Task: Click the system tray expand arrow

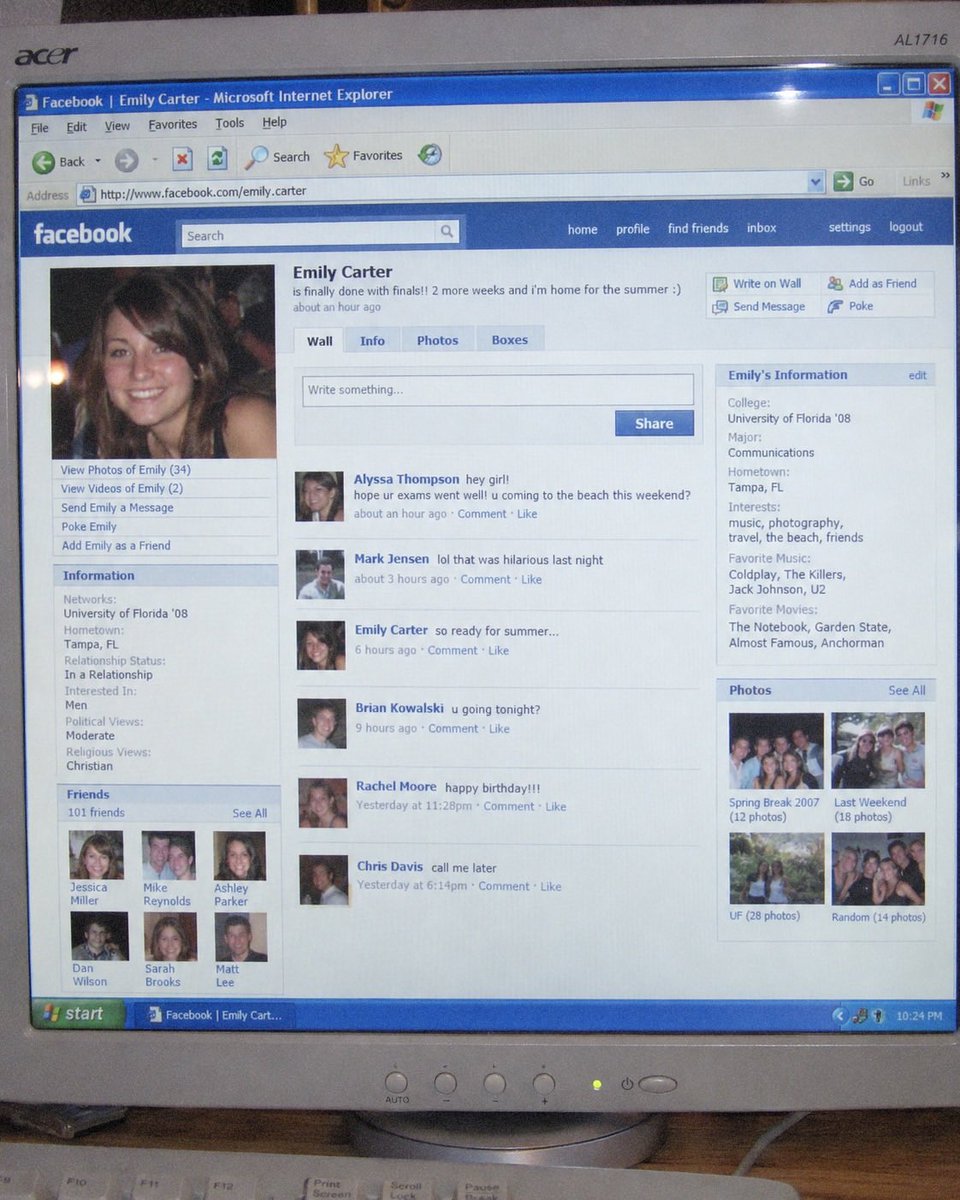Action: click(839, 1016)
